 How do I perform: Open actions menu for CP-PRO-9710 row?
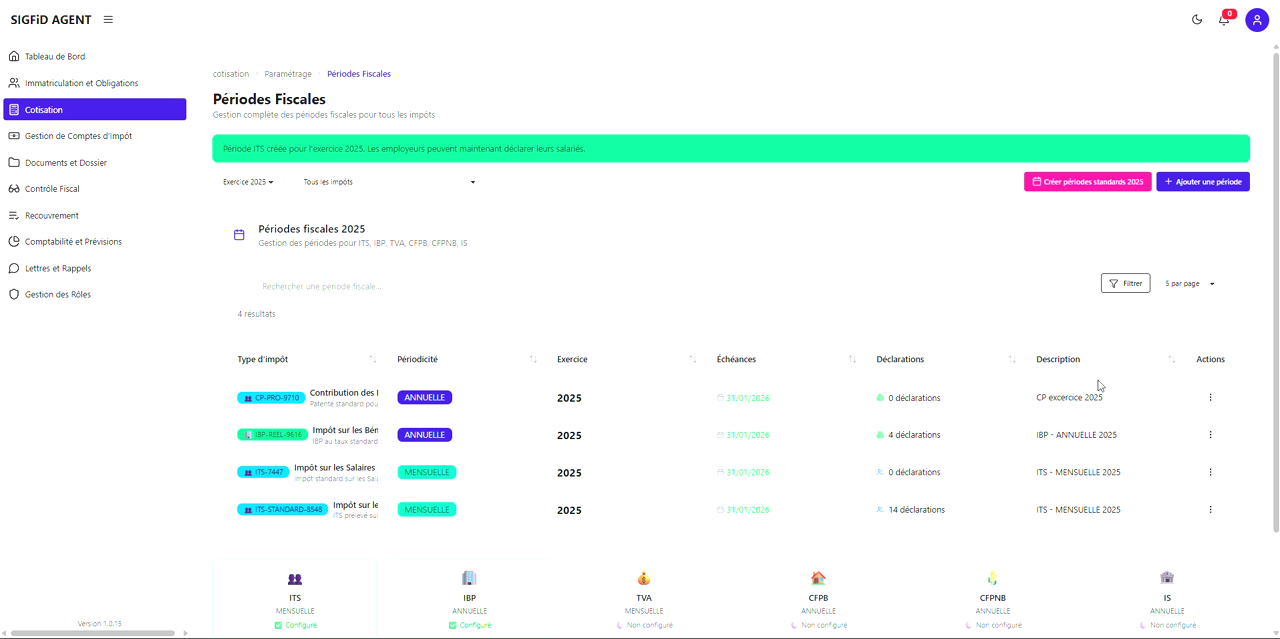(1210, 398)
